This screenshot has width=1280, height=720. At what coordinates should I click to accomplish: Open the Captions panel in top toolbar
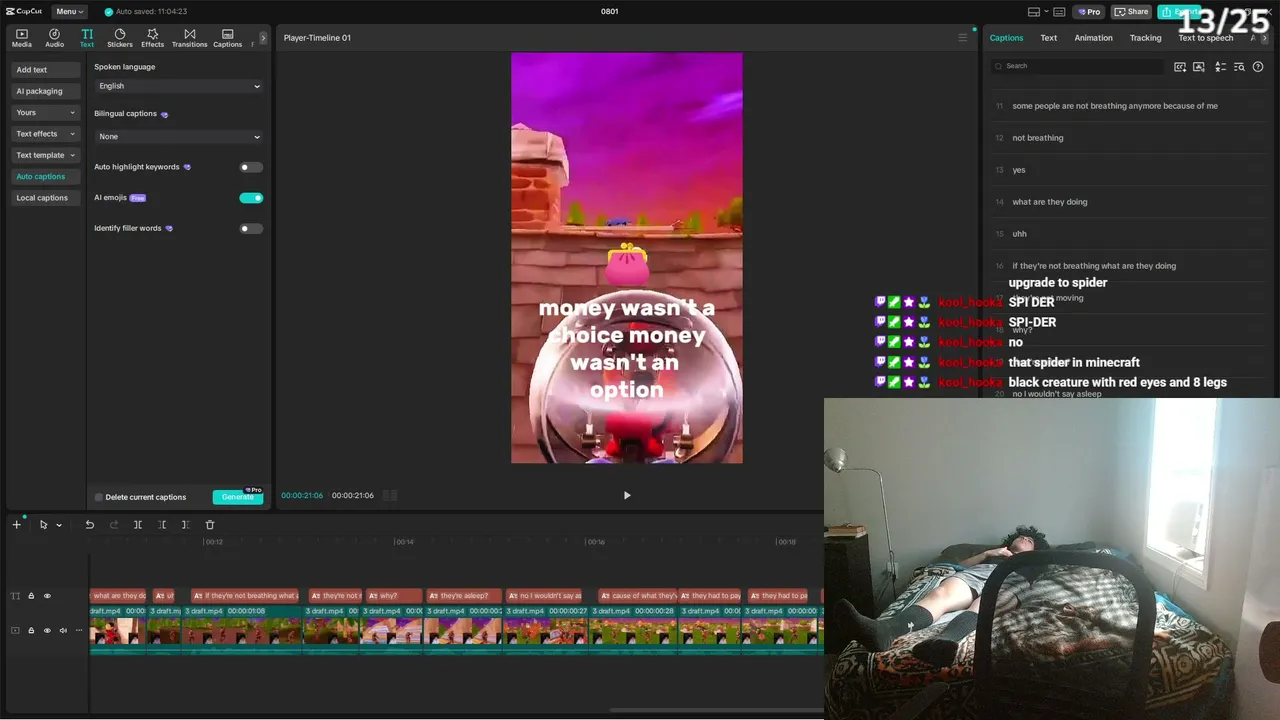point(227,38)
